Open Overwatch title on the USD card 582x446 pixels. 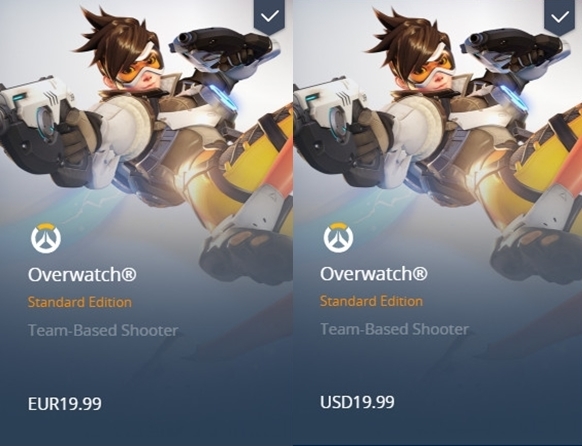[374, 274]
